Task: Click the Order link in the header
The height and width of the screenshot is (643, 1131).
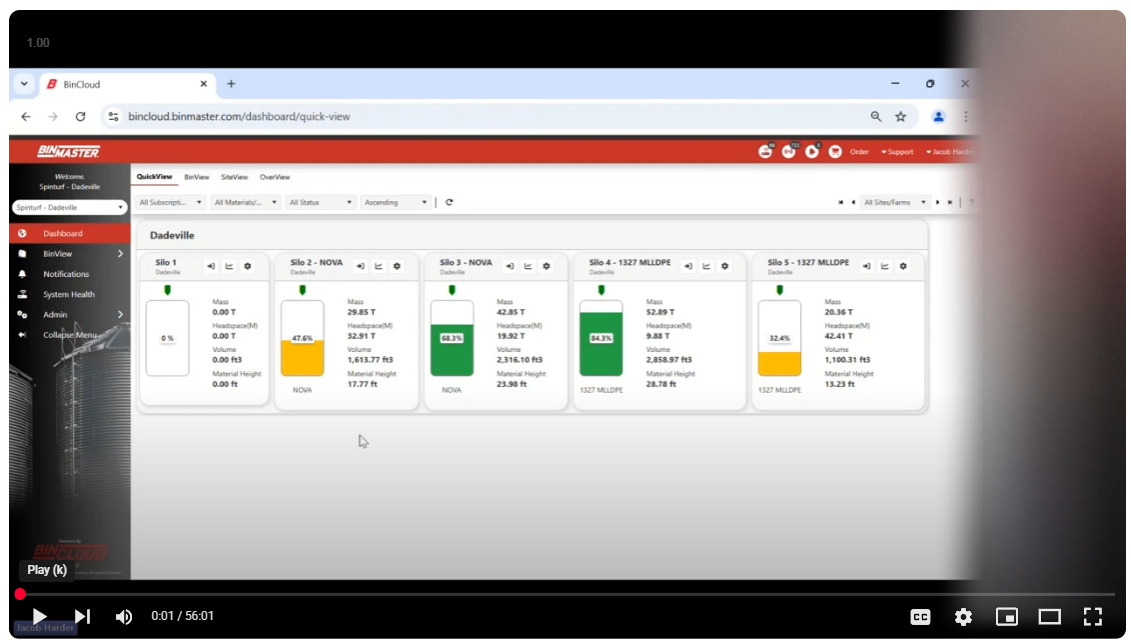Action: (859, 152)
